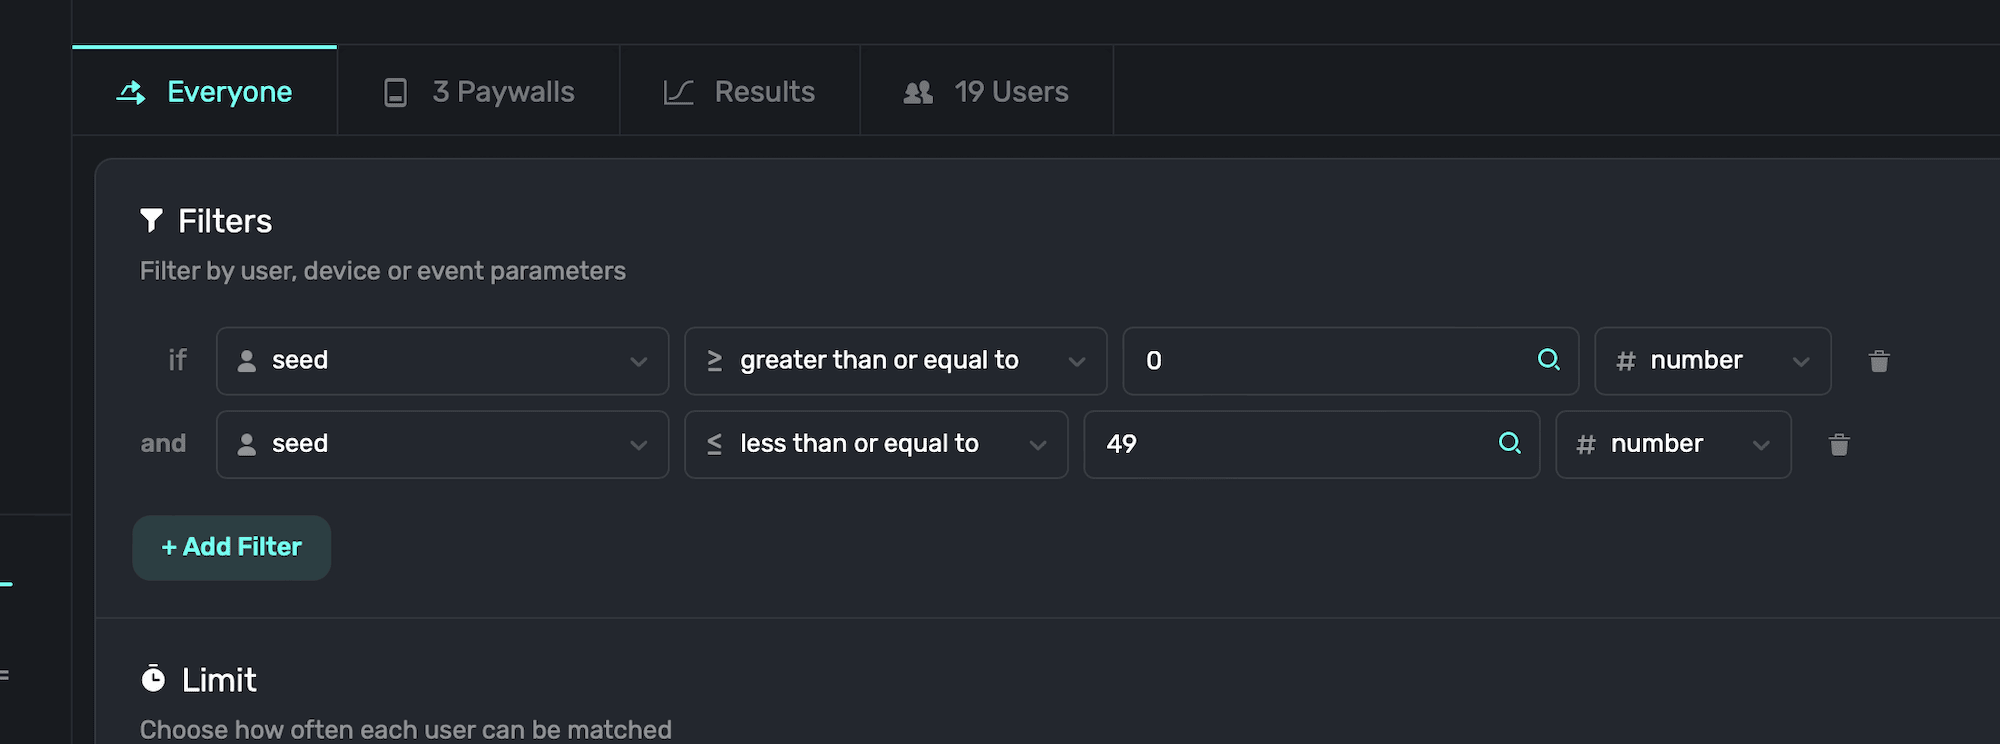The height and width of the screenshot is (744, 2000).
Task: Click the Add Filter button
Action: tap(232, 547)
